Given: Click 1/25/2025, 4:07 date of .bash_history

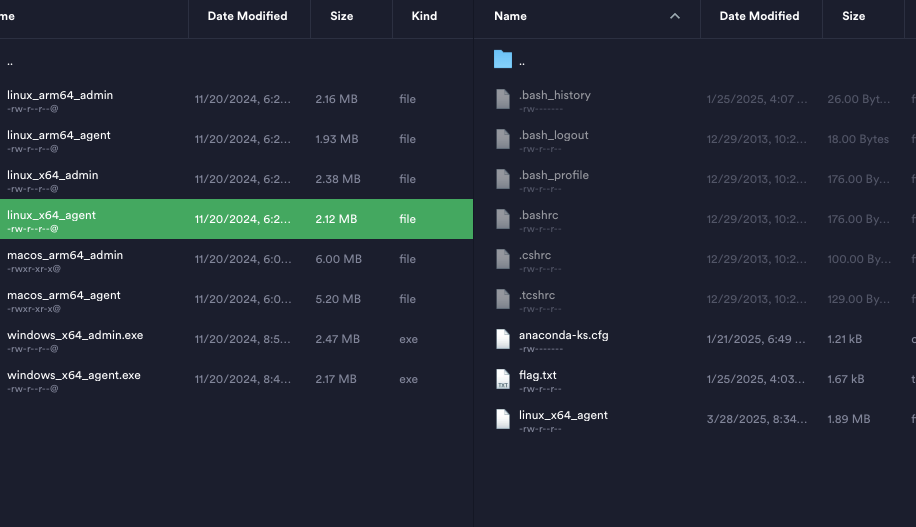Looking at the screenshot, I should [757, 99].
